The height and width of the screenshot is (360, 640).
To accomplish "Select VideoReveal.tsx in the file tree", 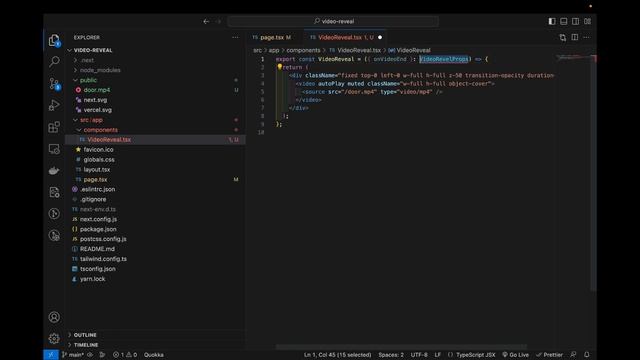I will [109, 140].
